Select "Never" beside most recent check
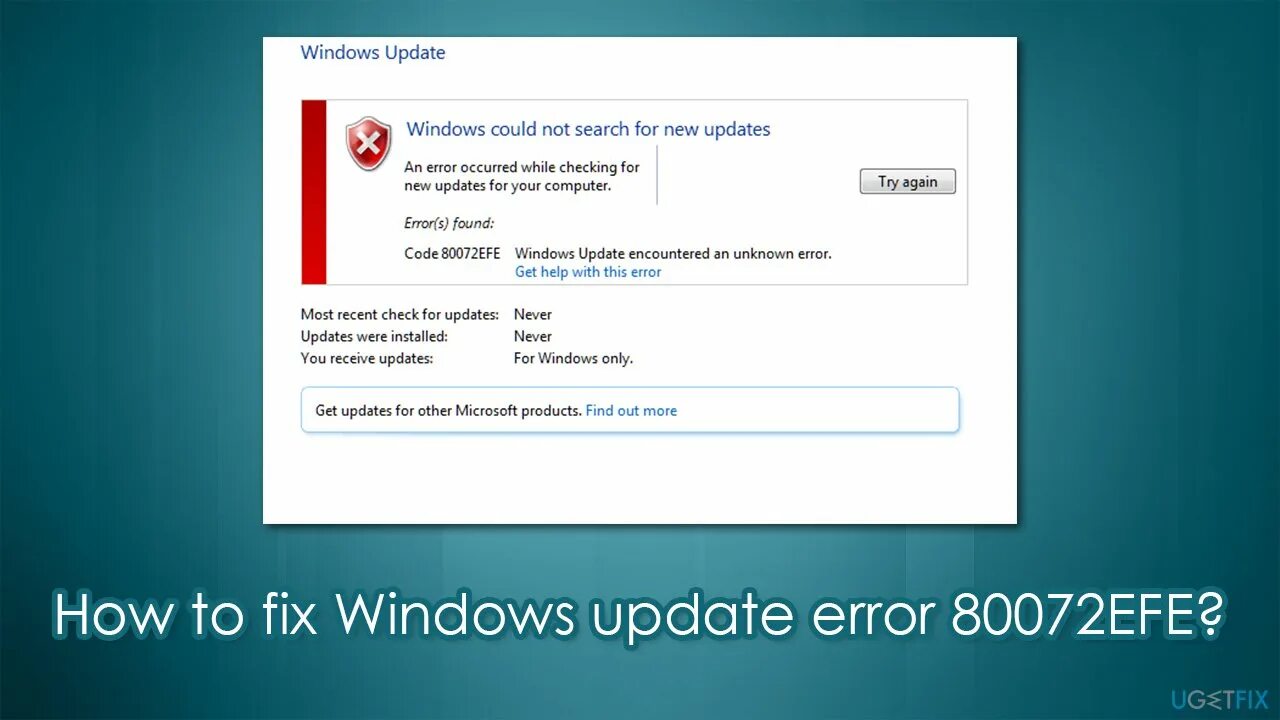 click(x=533, y=314)
